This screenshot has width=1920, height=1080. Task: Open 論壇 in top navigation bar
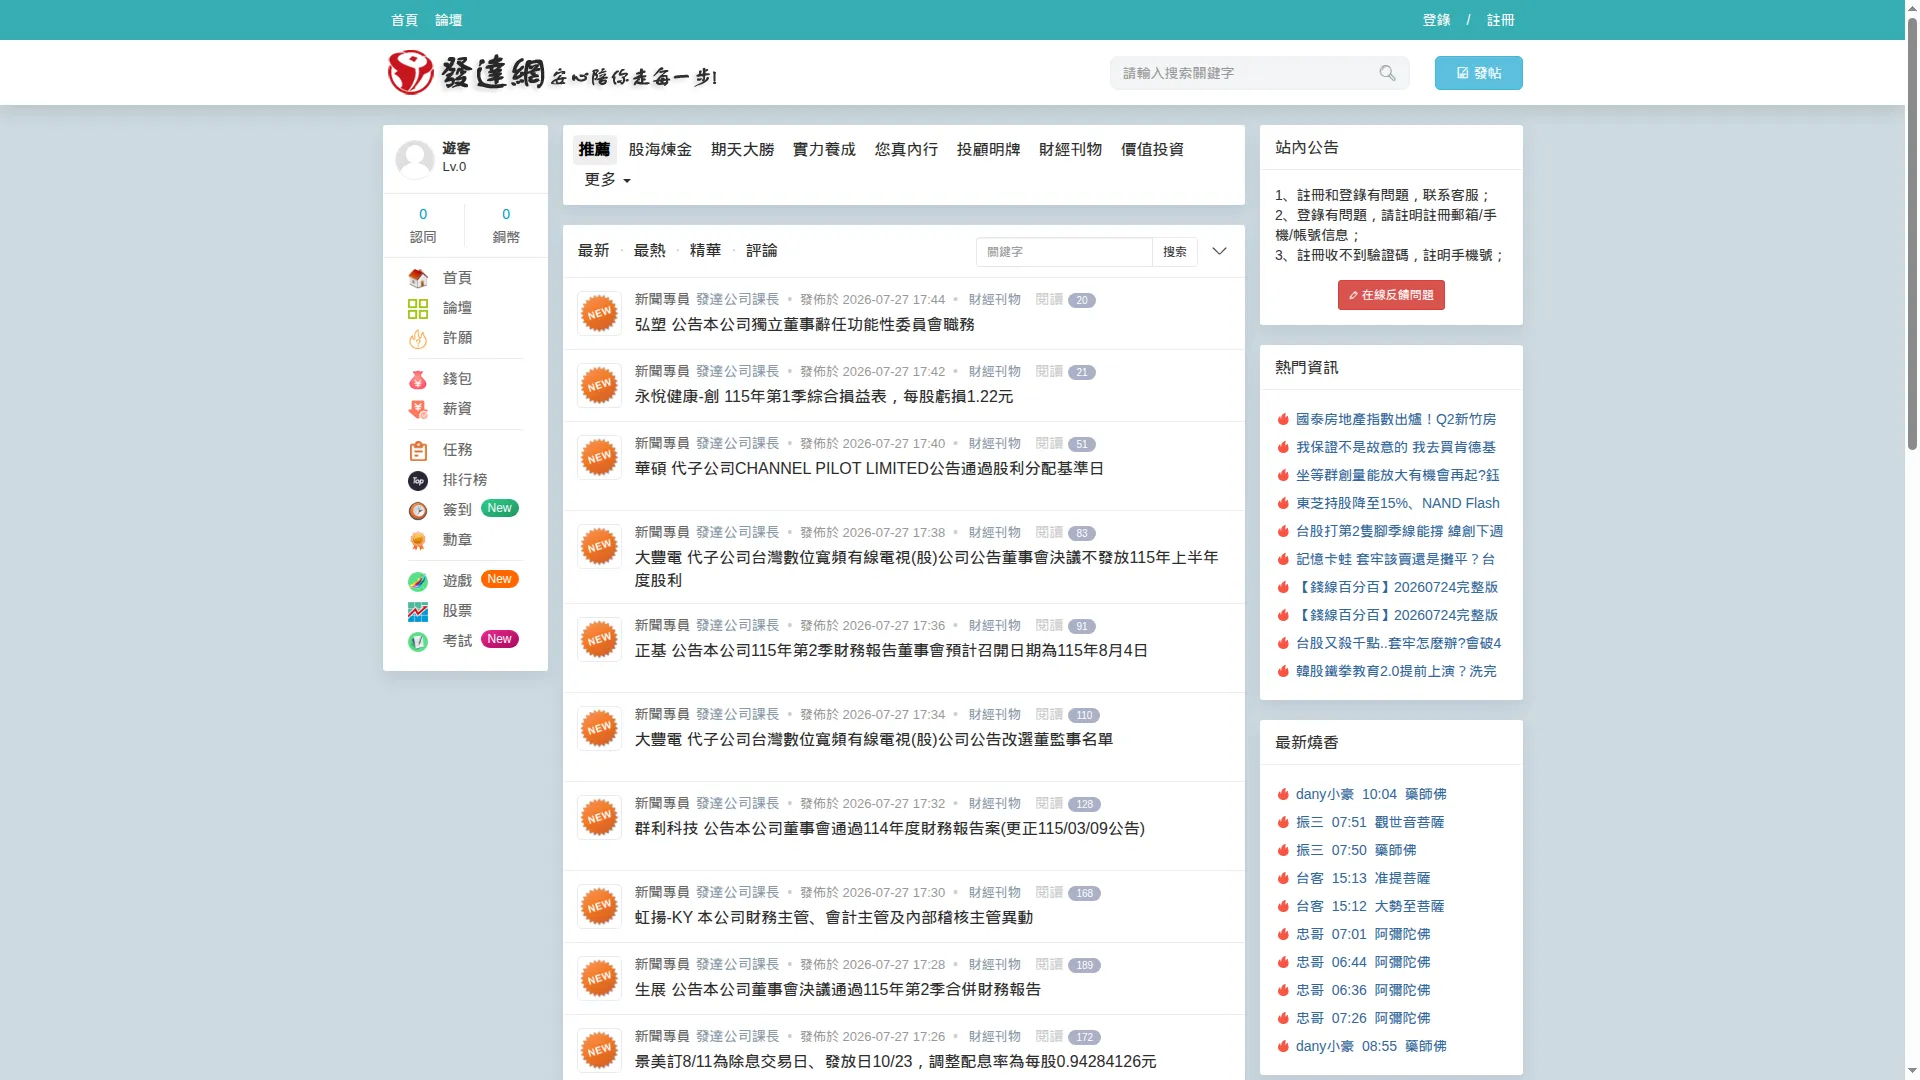448,20
